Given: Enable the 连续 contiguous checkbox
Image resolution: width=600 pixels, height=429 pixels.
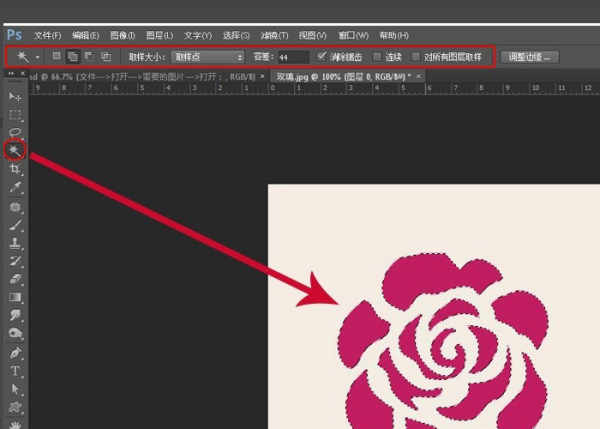Looking at the screenshot, I should pos(377,57).
